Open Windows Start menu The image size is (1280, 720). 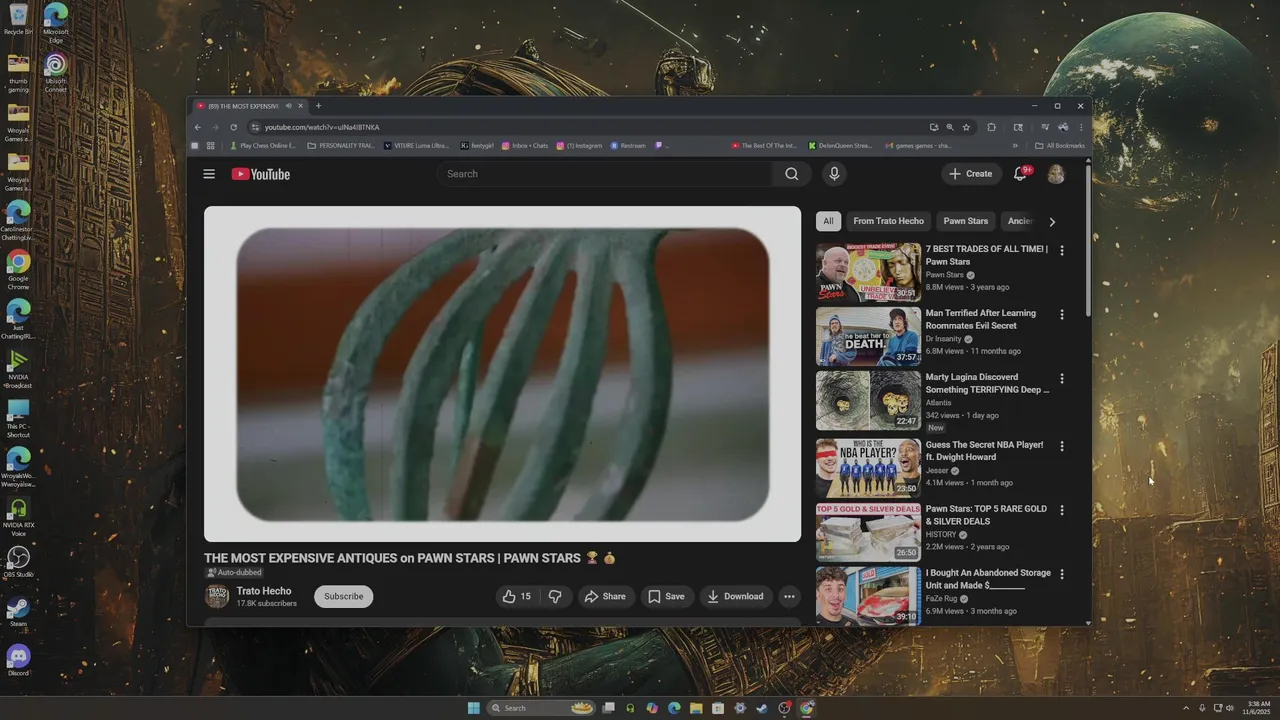tap(473, 708)
